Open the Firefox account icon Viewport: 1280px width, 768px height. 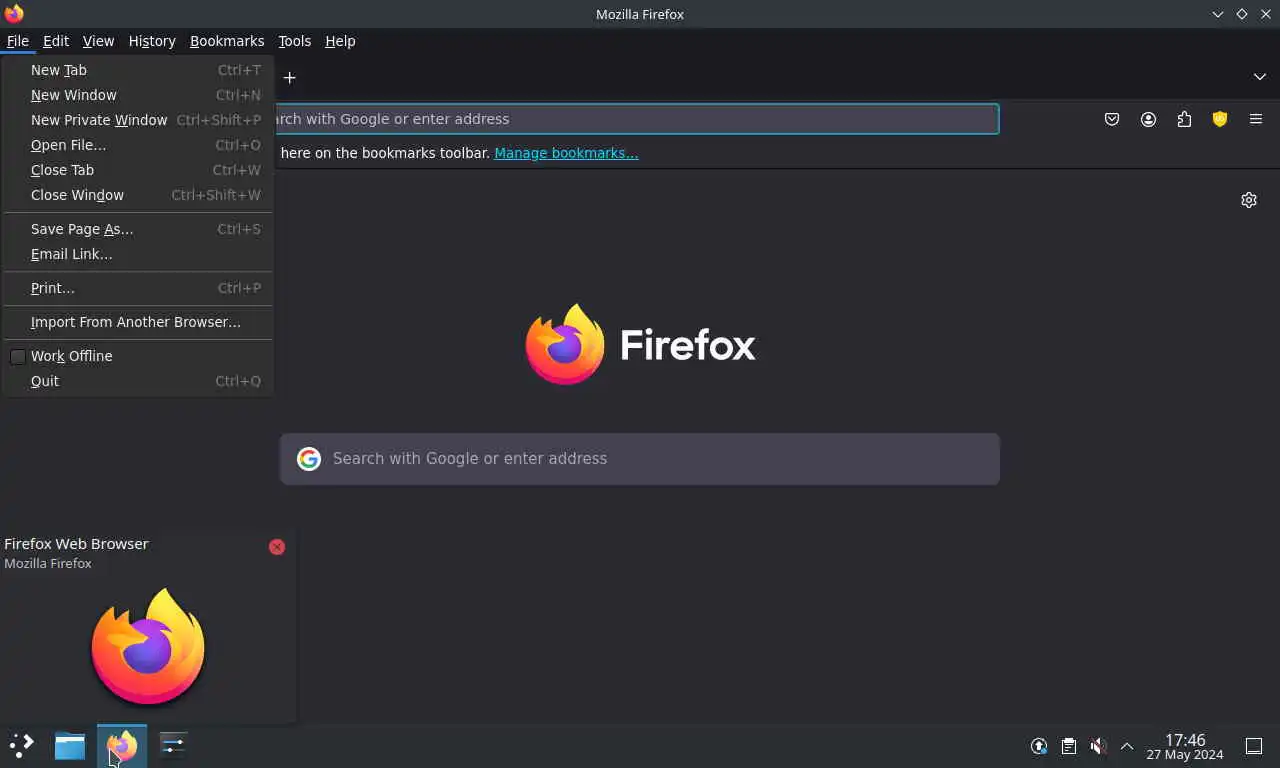point(1148,119)
